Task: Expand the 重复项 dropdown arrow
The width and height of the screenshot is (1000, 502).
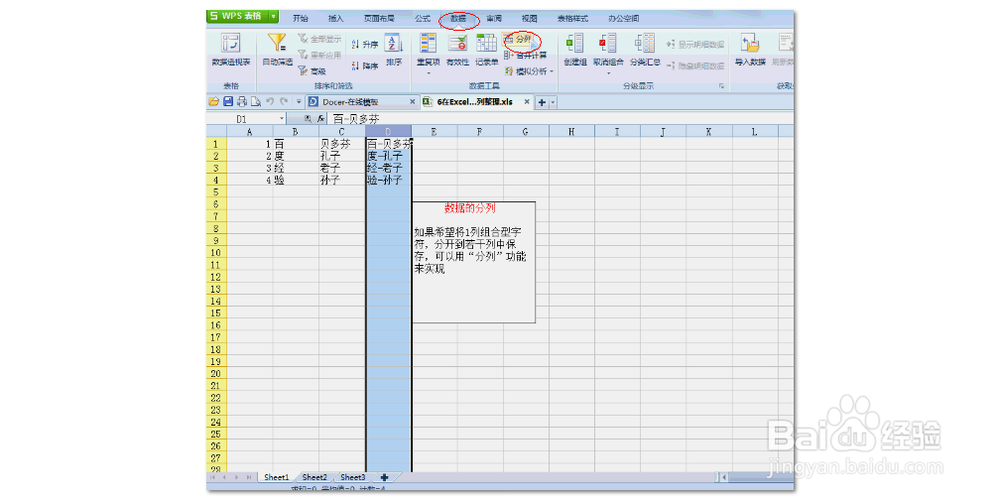Action: pos(428,73)
